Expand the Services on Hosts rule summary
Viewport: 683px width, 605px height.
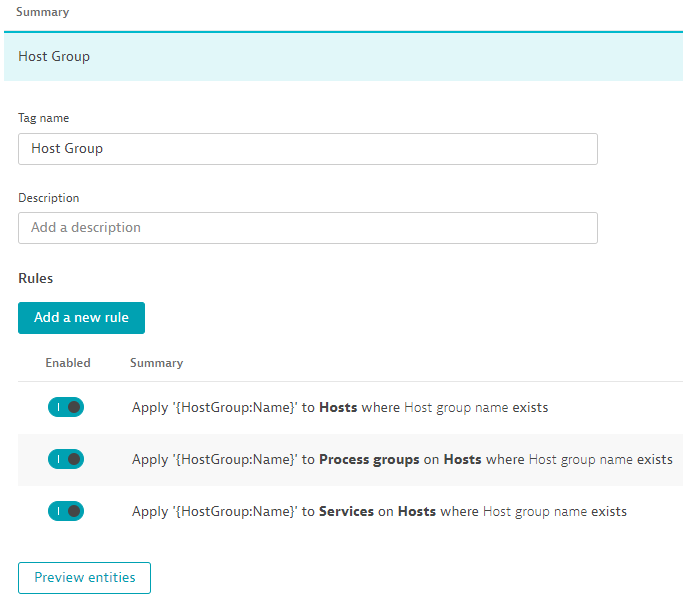(379, 512)
